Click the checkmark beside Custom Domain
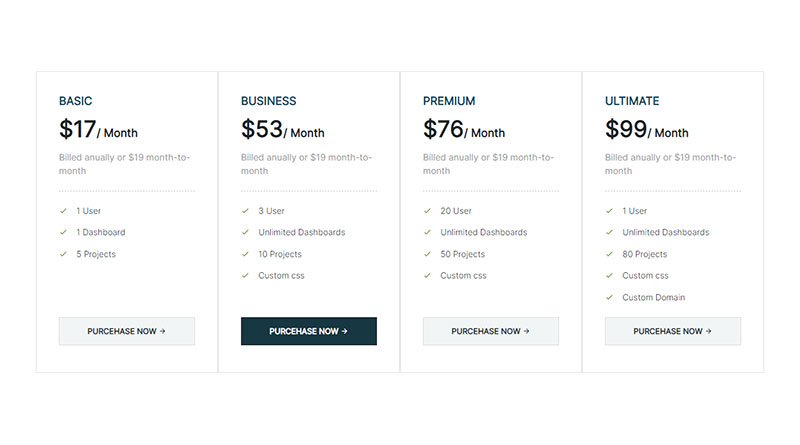This screenshot has height=445, width=800. [x=609, y=297]
